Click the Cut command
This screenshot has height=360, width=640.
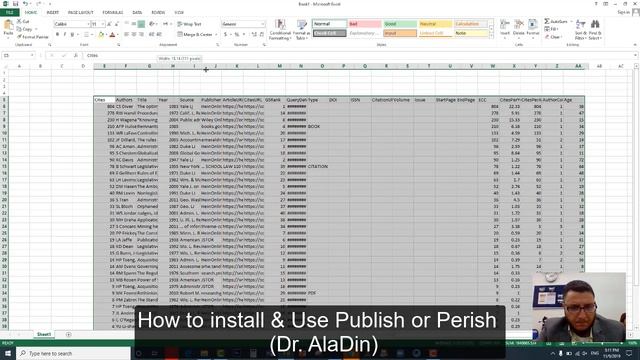[x=23, y=21]
